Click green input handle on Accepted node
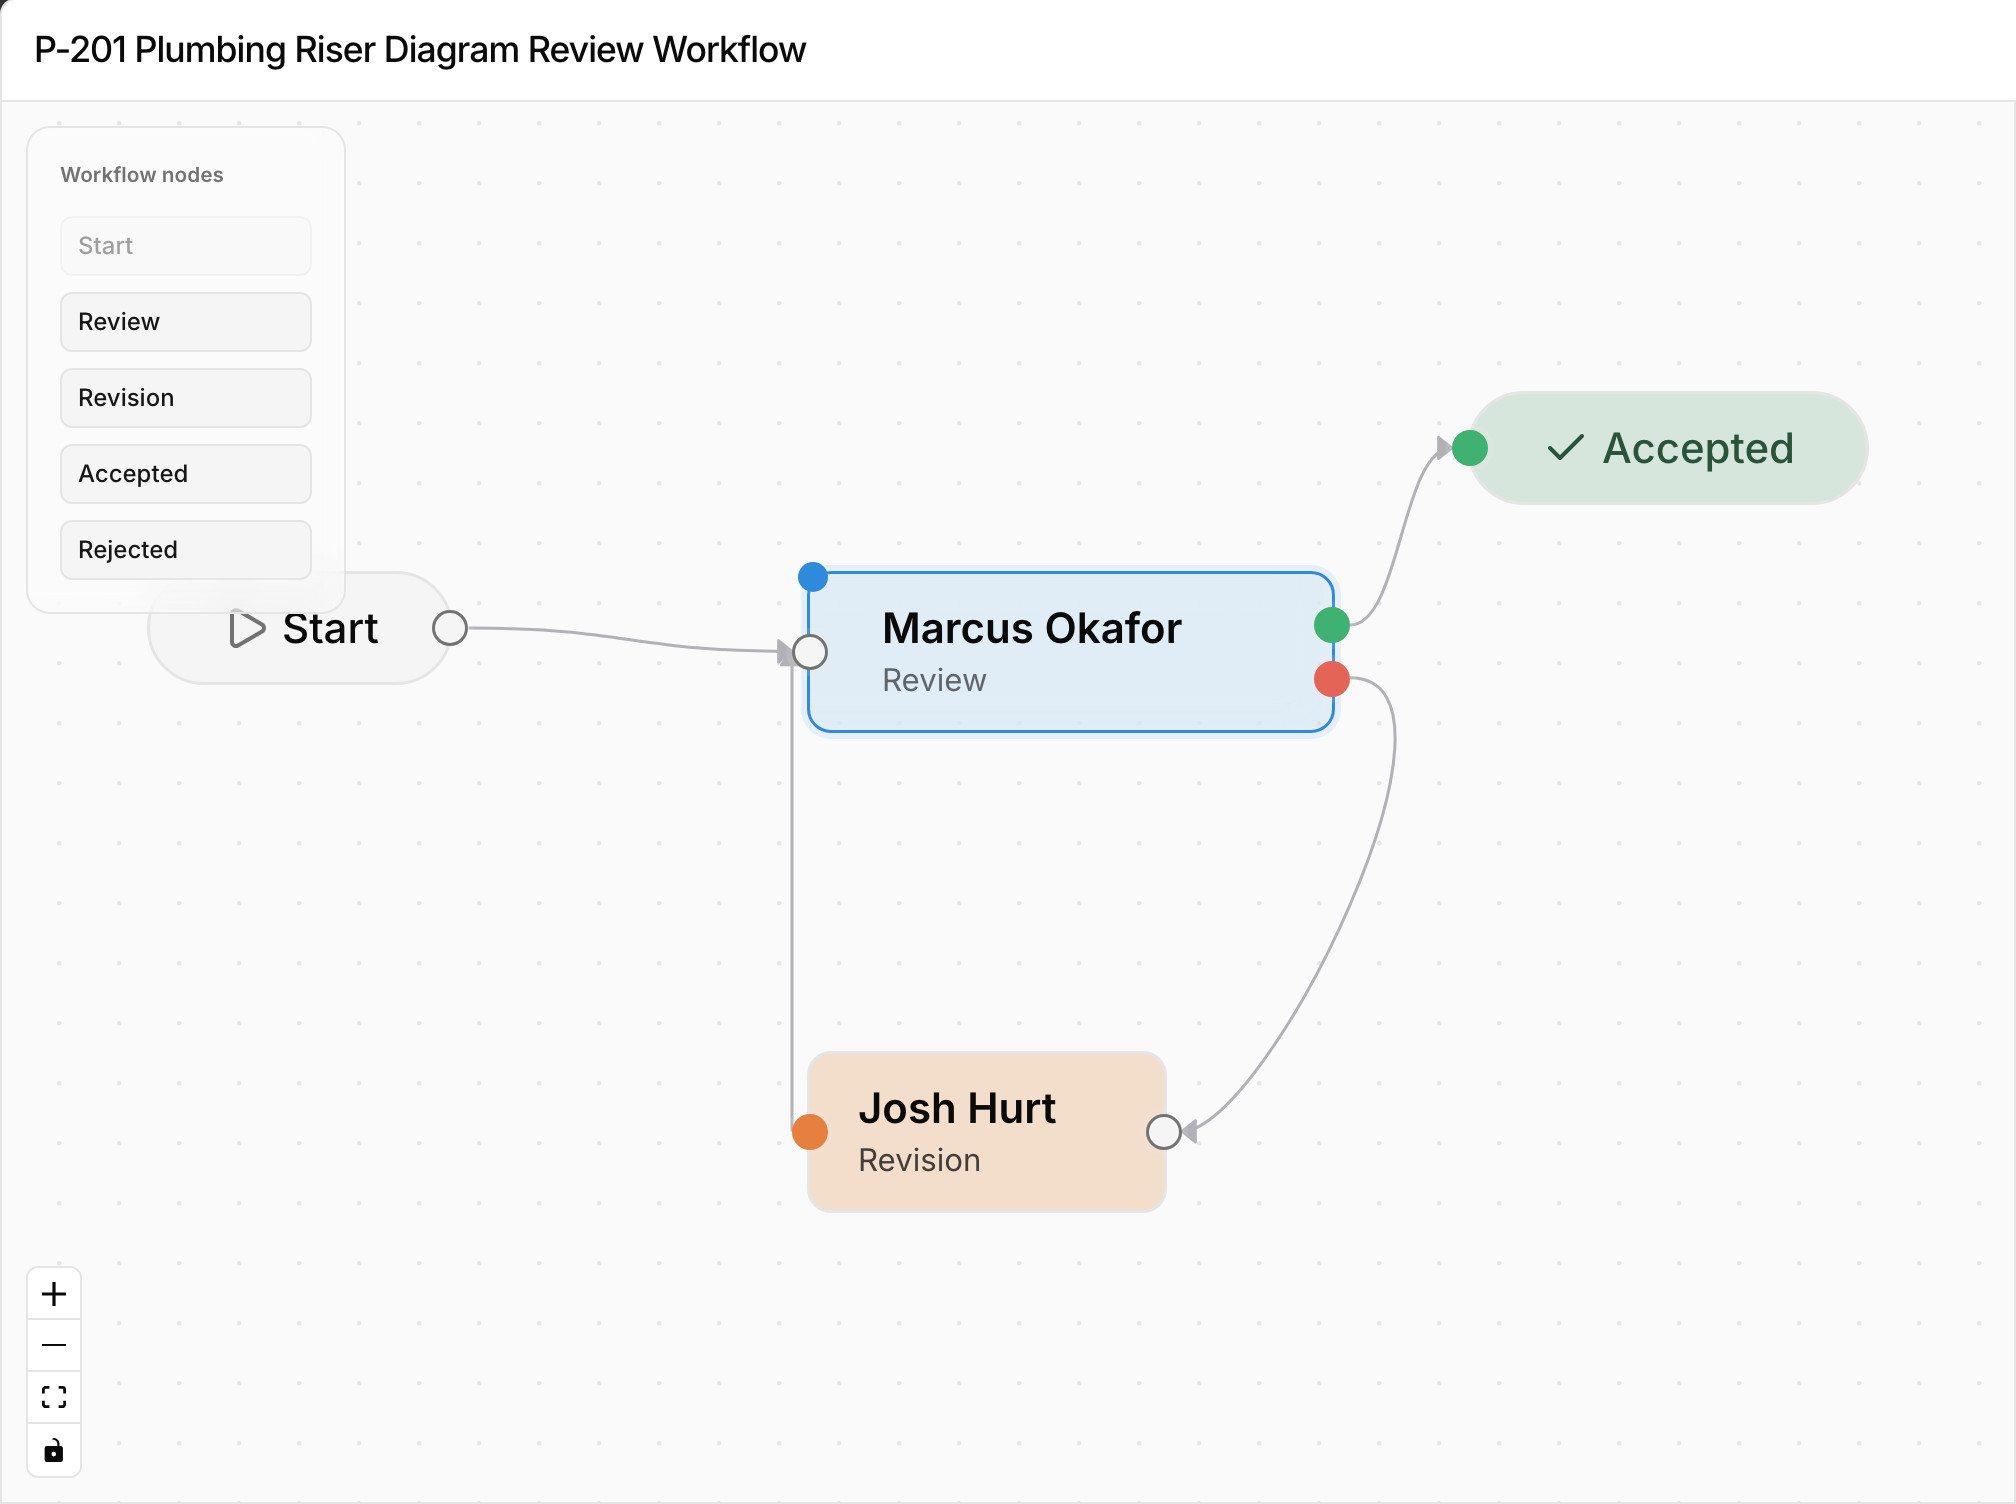The image size is (2016, 1504). click(1470, 448)
